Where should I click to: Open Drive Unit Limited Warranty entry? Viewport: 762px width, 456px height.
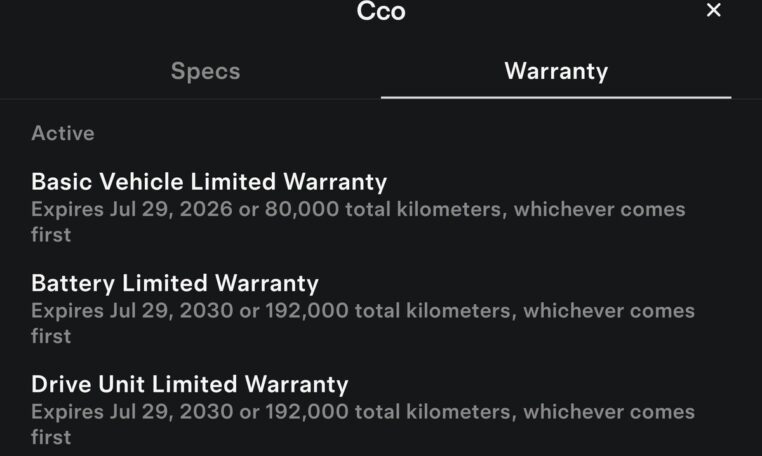[190, 384]
